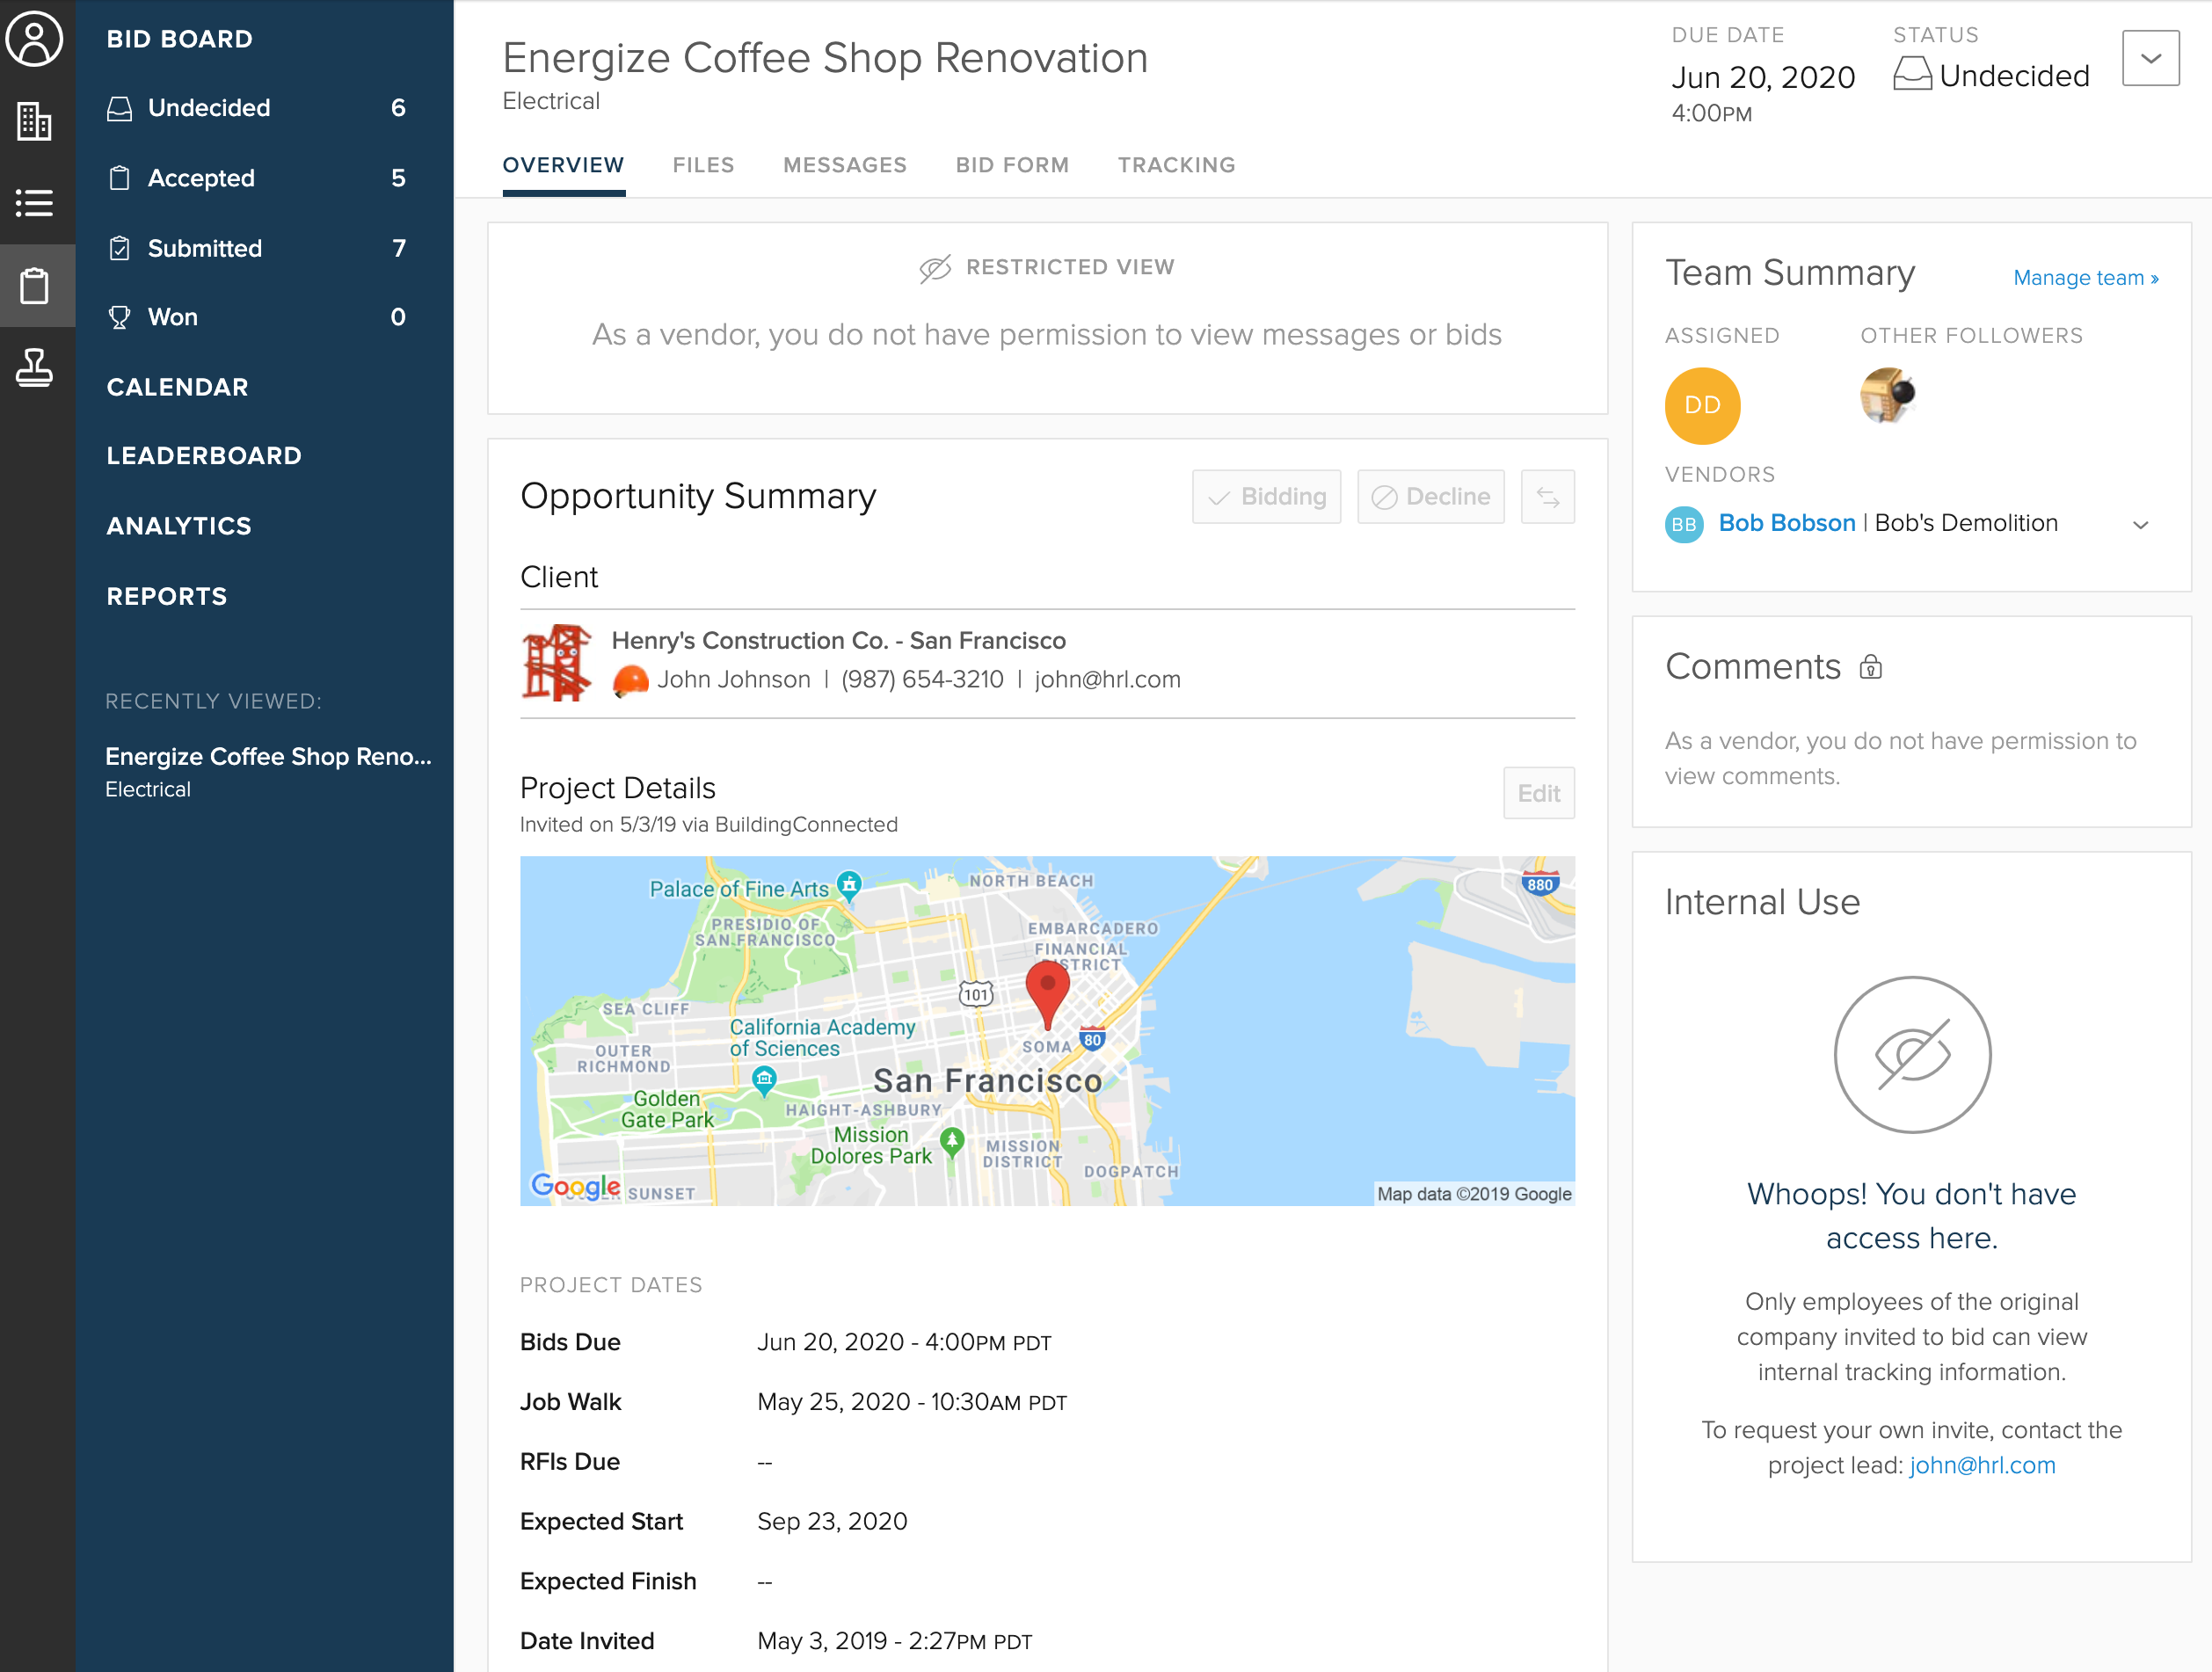Switch to the Files tab
Image resolution: width=2212 pixels, height=1672 pixels.
click(x=703, y=165)
